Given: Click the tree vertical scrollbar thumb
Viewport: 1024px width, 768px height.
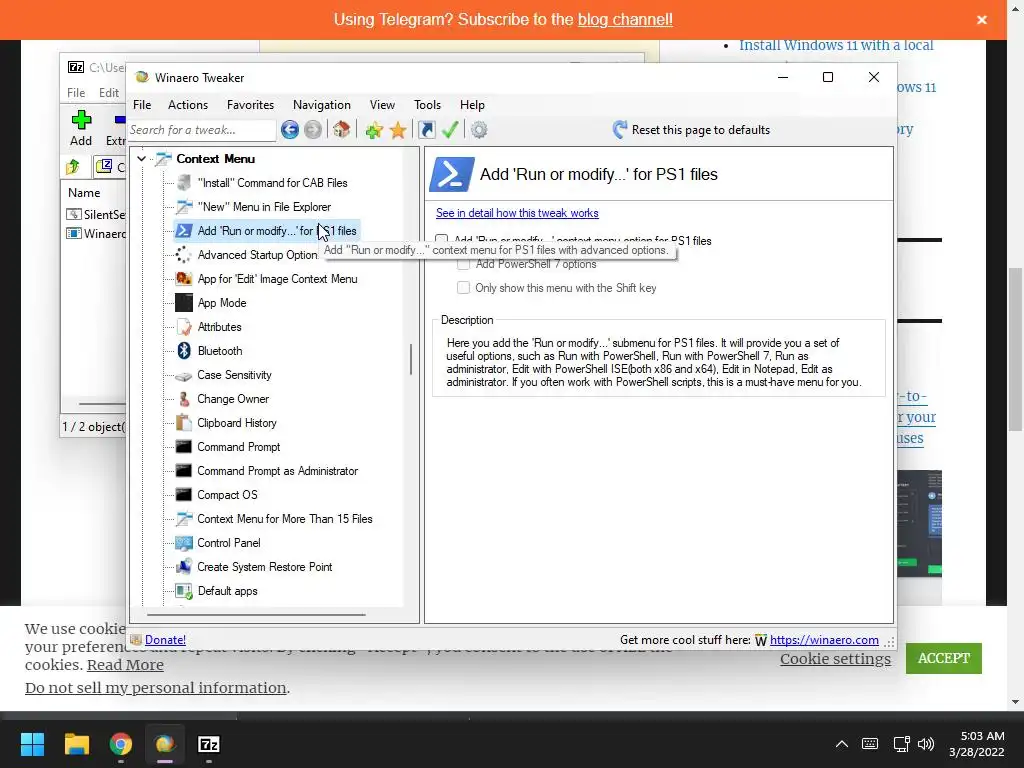Looking at the screenshot, I should pos(411,359).
